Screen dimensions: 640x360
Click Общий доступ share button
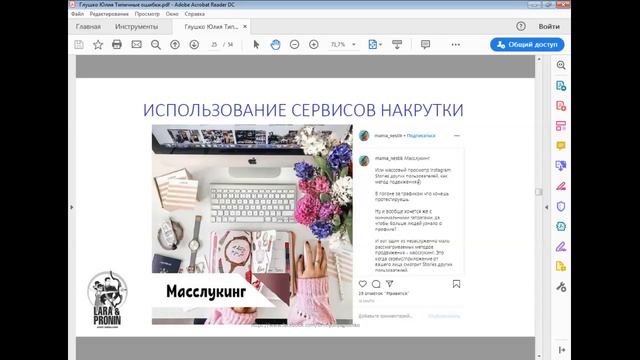(527, 44)
